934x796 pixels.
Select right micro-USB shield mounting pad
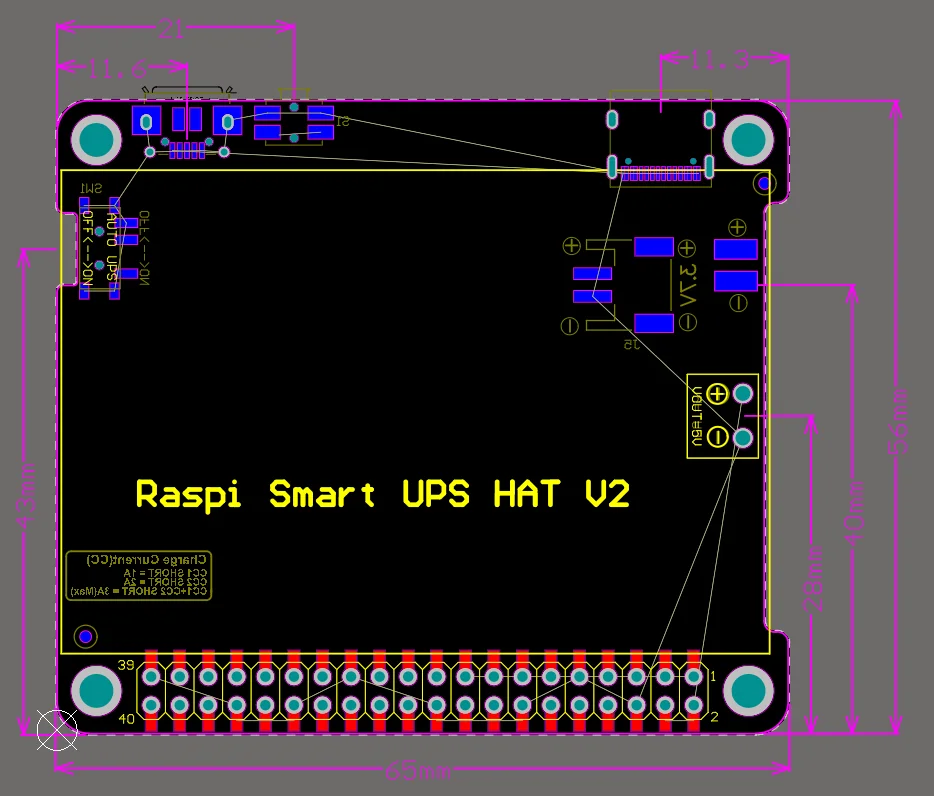pos(227,121)
